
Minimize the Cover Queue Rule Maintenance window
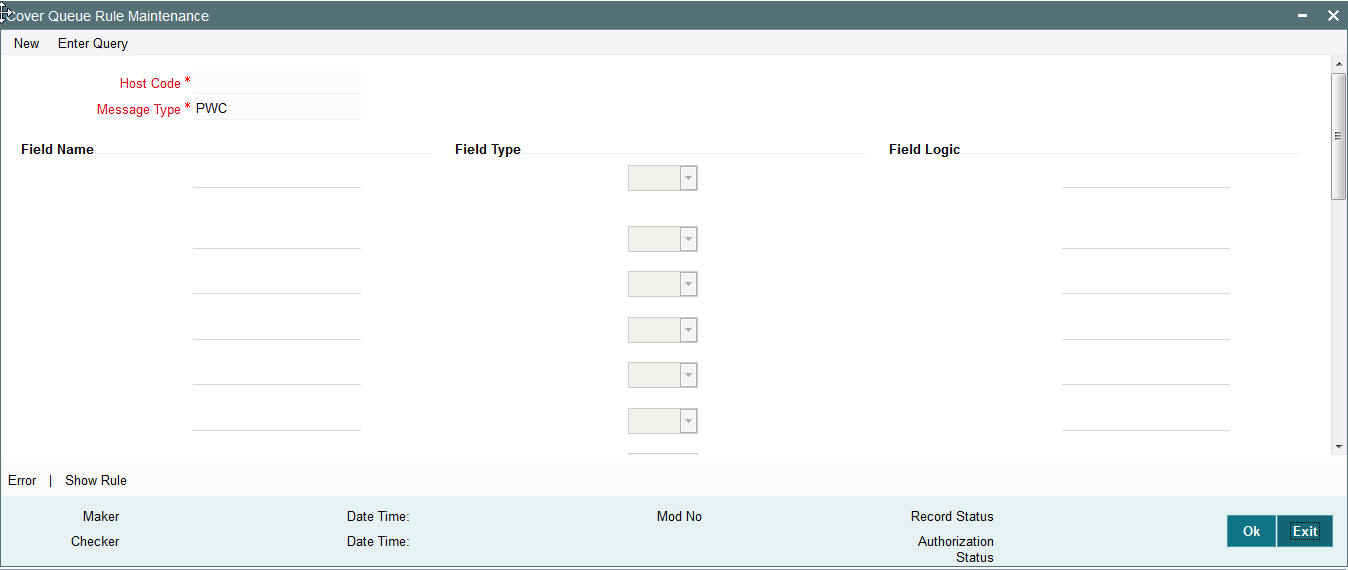click(x=1302, y=16)
